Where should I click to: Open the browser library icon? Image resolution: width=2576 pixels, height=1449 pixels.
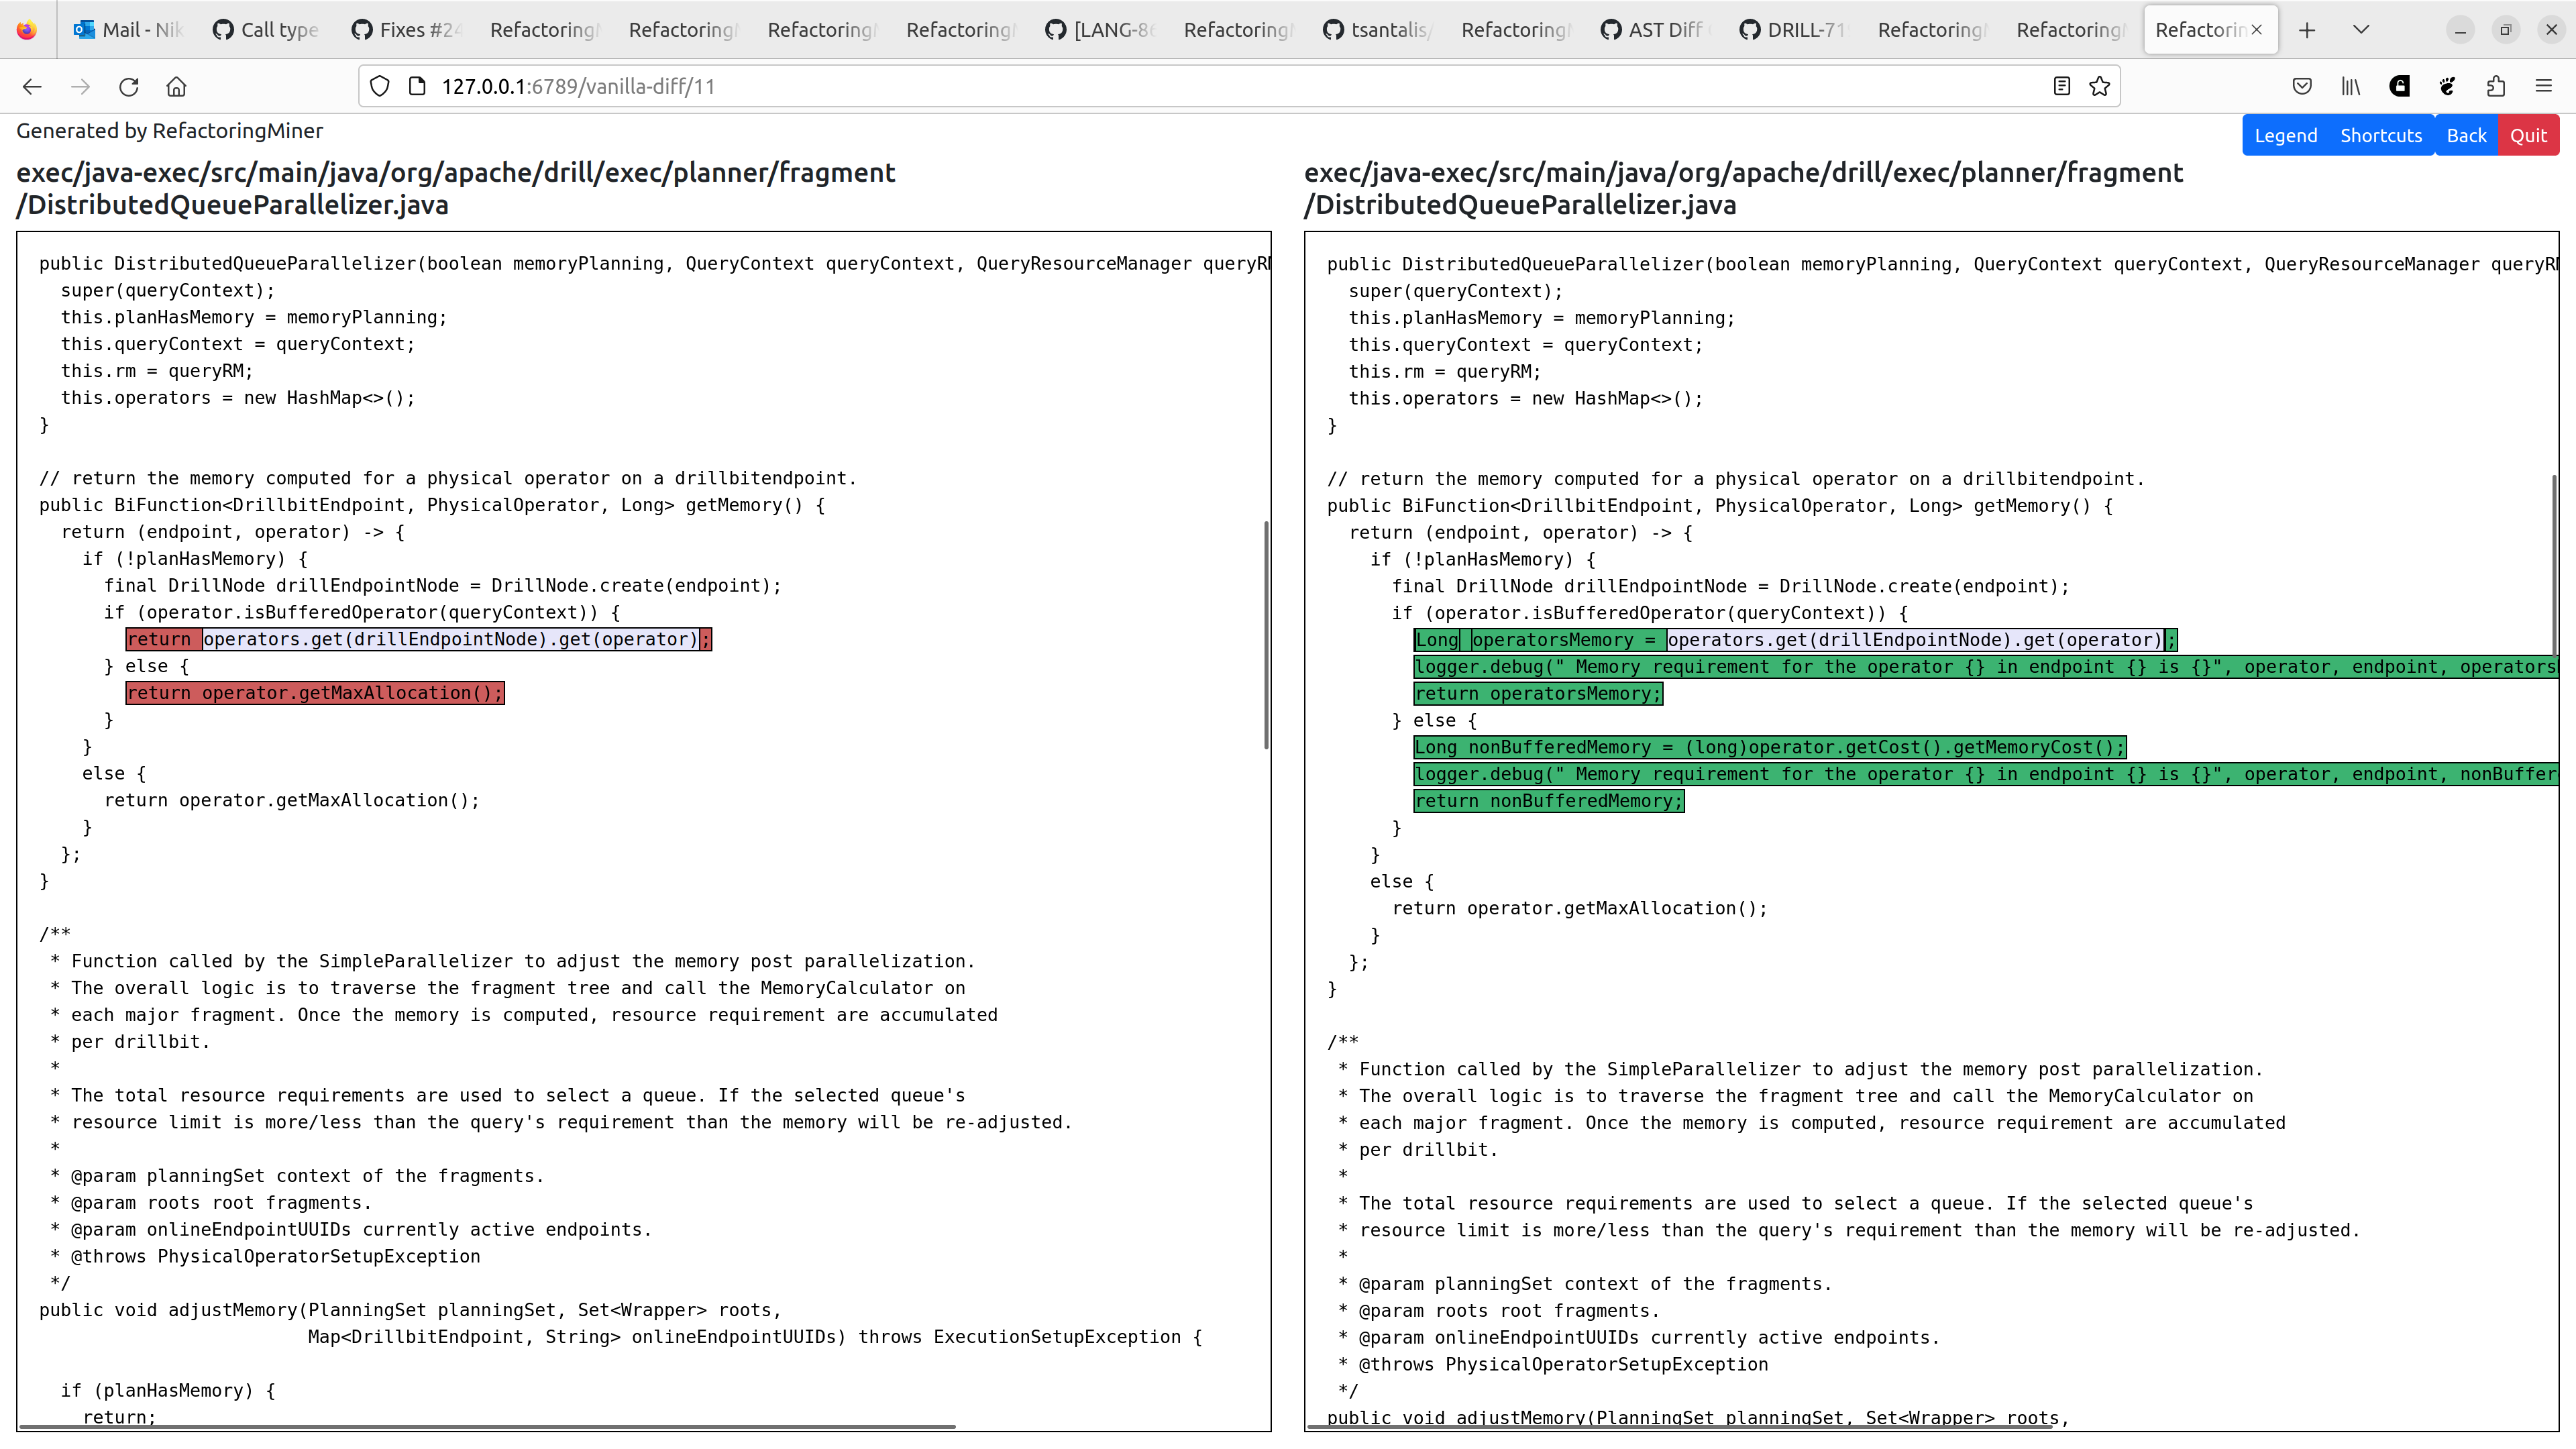(2350, 86)
